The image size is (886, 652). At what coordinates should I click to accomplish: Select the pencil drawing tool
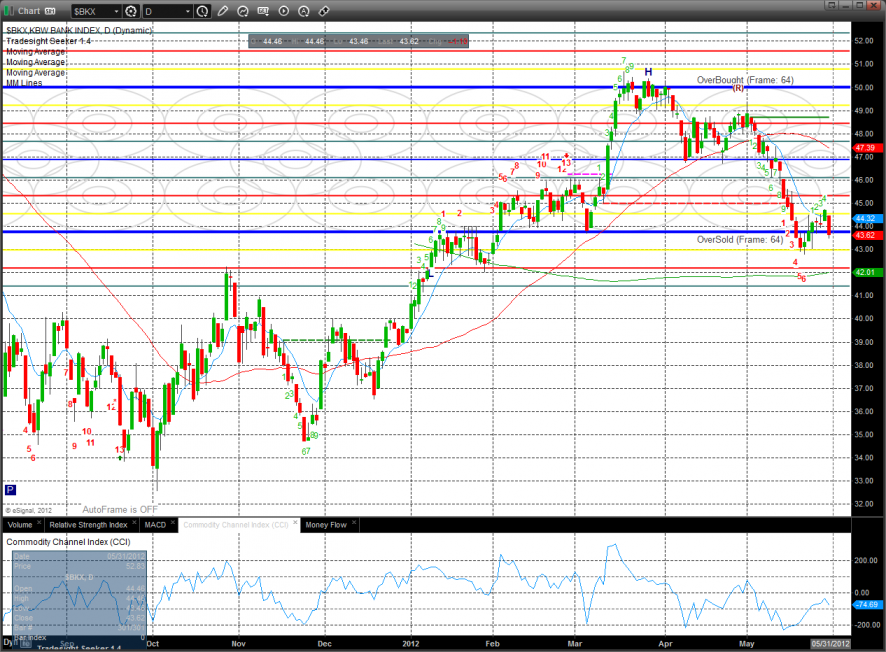pyautogui.click(x=224, y=11)
